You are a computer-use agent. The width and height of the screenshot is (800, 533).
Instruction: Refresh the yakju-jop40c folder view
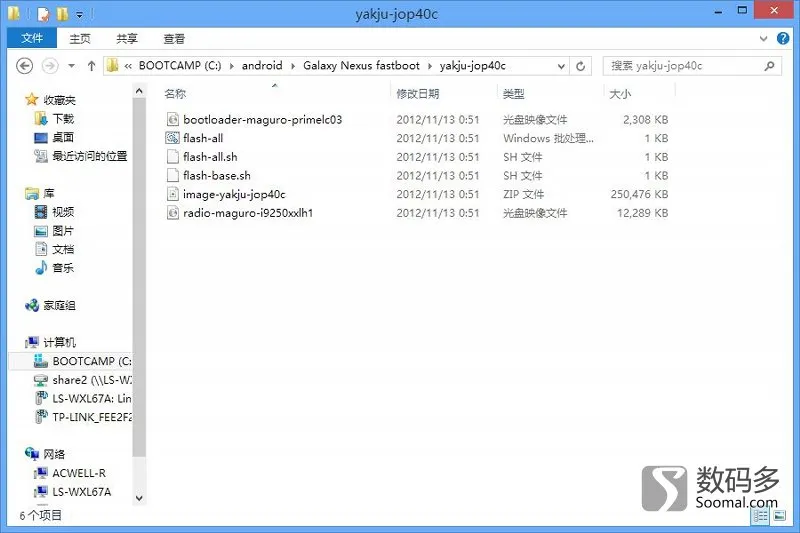pos(581,66)
